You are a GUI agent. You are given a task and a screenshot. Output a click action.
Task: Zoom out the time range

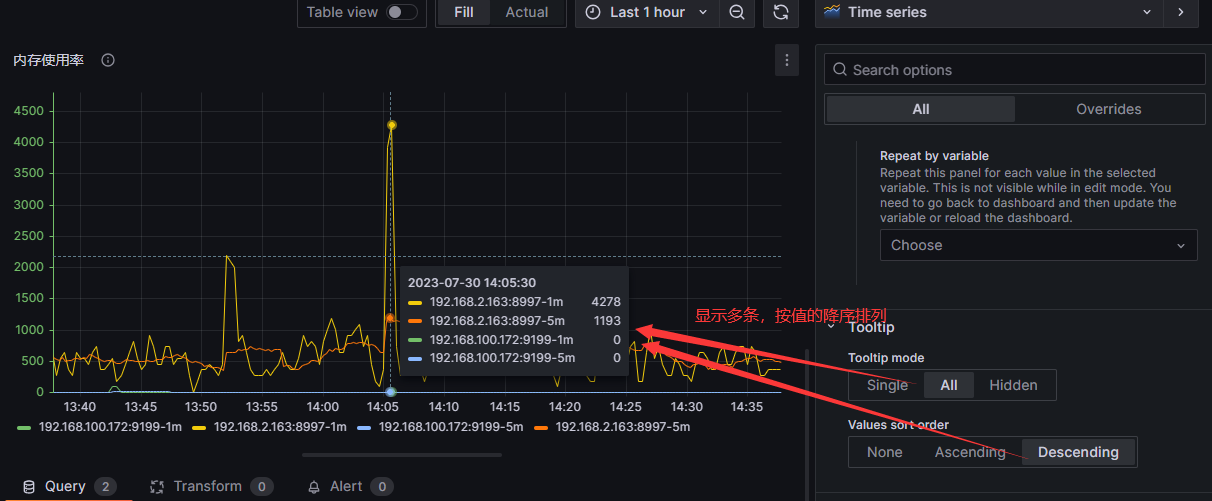(x=737, y=12)
